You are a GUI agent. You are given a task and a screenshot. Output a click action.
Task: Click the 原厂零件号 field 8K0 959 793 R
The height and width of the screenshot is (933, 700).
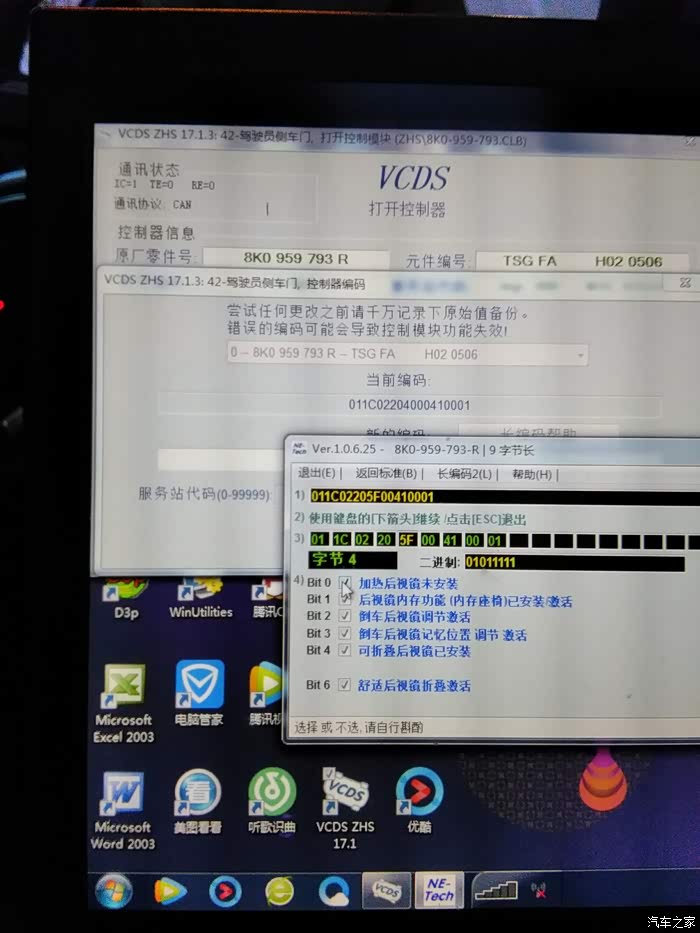tap(296, 258)
